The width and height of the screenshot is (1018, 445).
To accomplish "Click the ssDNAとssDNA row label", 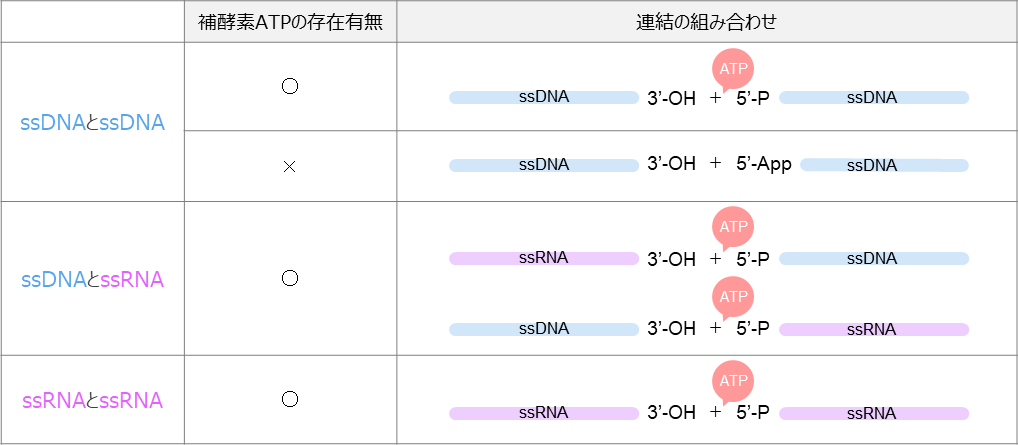I will click(92, 123).
